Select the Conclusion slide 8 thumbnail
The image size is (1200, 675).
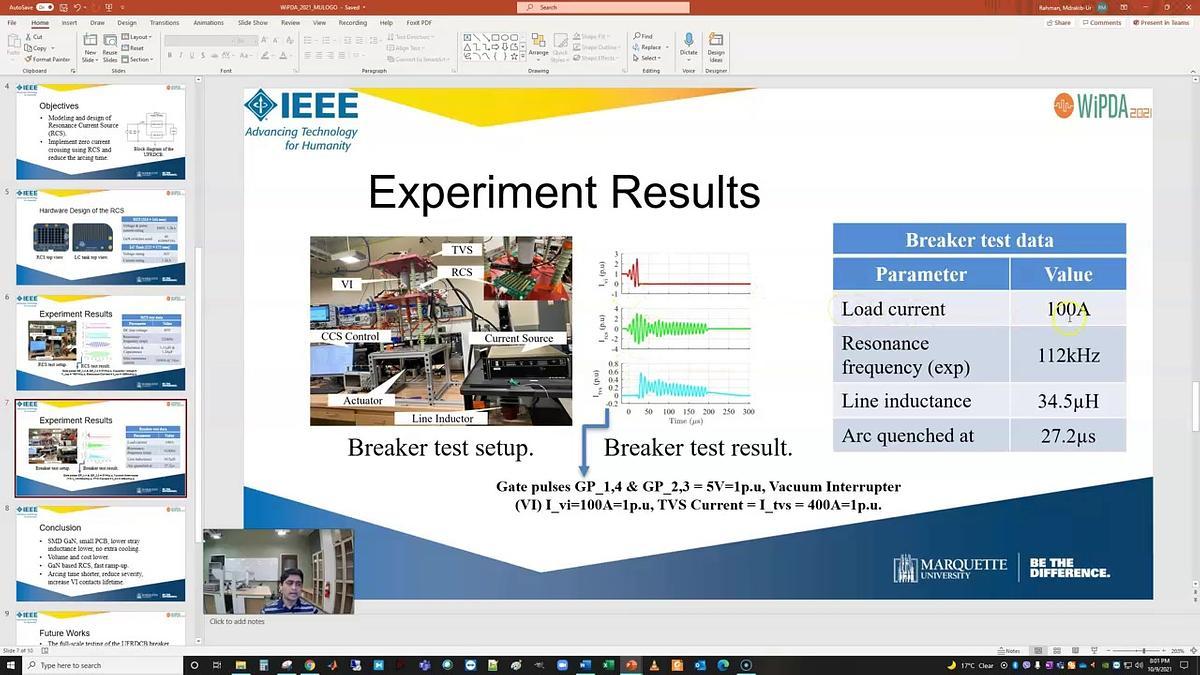pyautogui.click(x=100, y=555)
